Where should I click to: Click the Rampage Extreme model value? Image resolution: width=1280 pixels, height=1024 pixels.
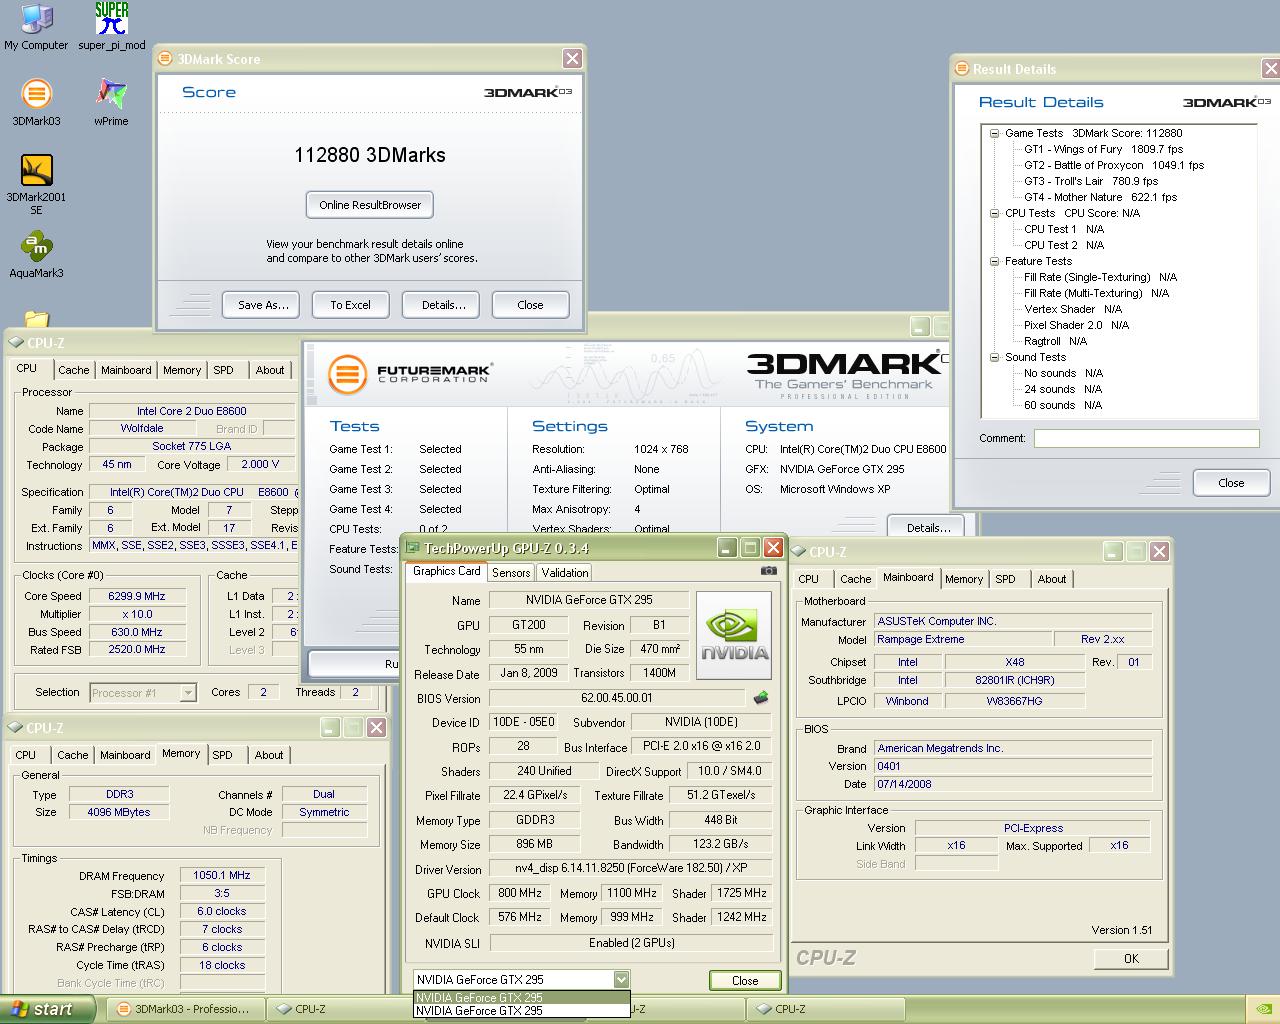click(963, 639)
